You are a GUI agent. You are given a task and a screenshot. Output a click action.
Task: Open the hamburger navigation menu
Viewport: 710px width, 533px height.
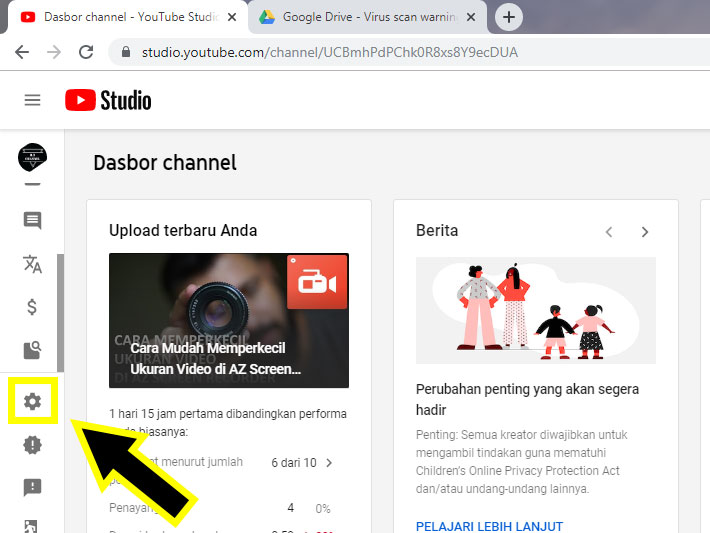(x=32, y=100)
